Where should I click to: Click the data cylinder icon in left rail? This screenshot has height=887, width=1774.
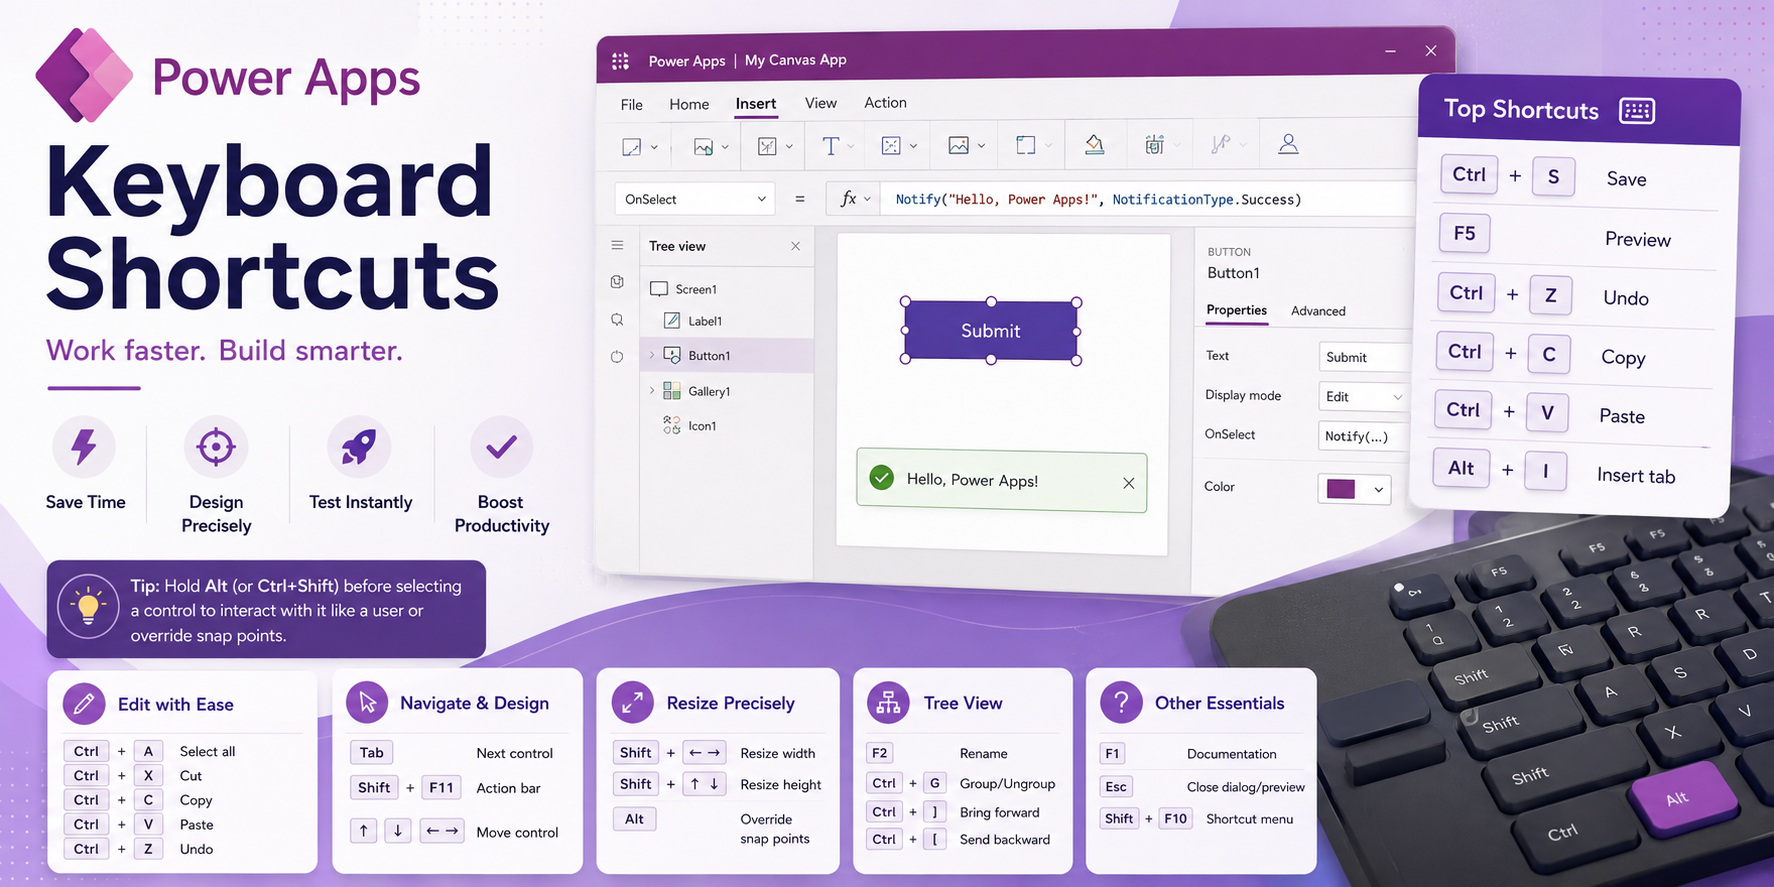[617, 282]
